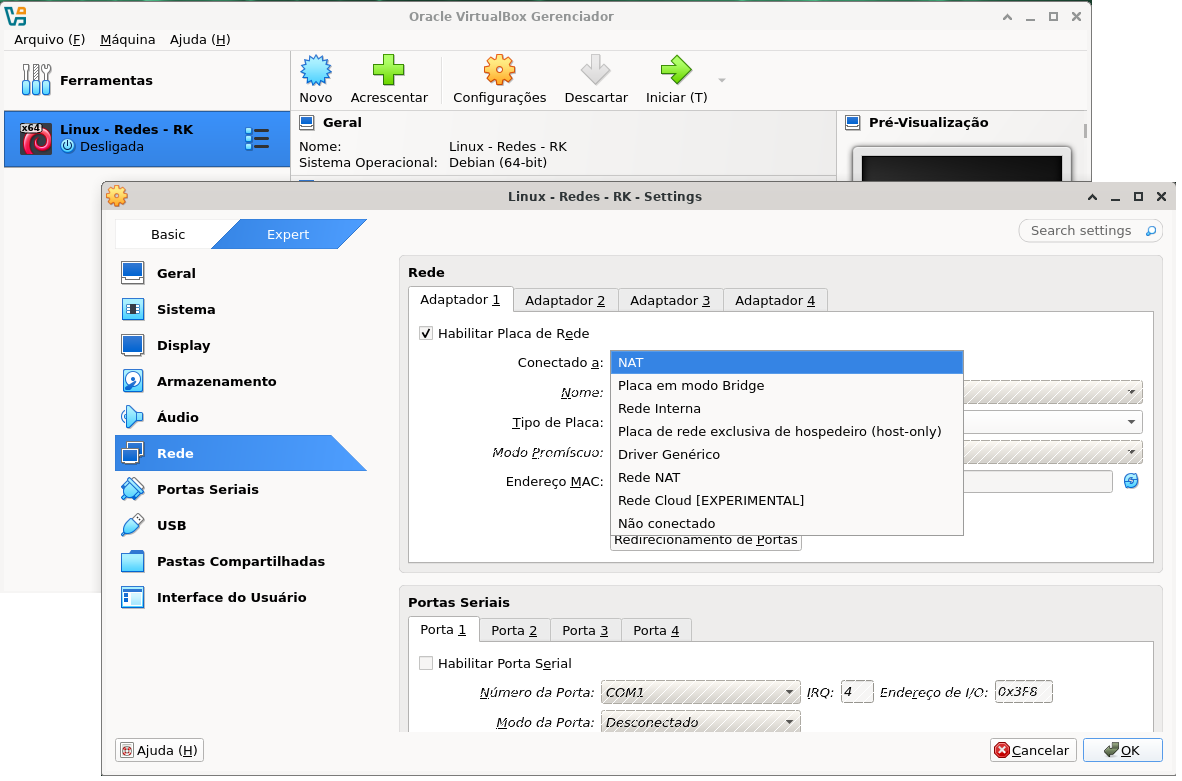1182x781 pixels.
Task: Toggle Habilitar Porta Serial checkbox
Action: pos(426,663)
